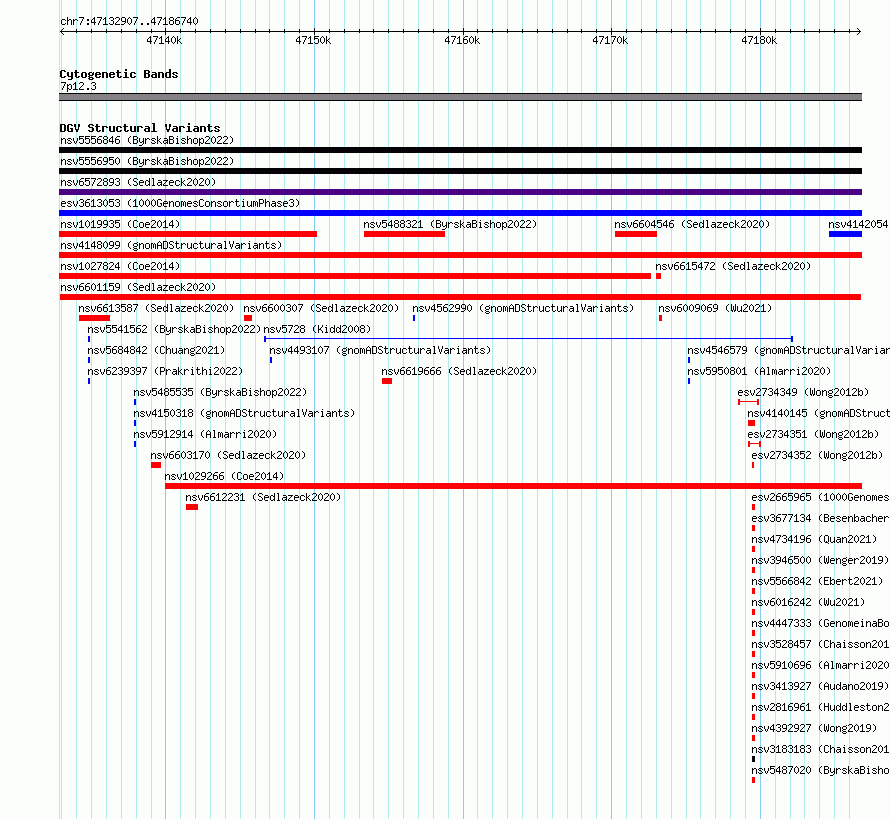Viewport: 890px width, 819px height.
Task: Select the nsv6604546 (Sedlazeck2020) label
Action: (x=692, y=224)
